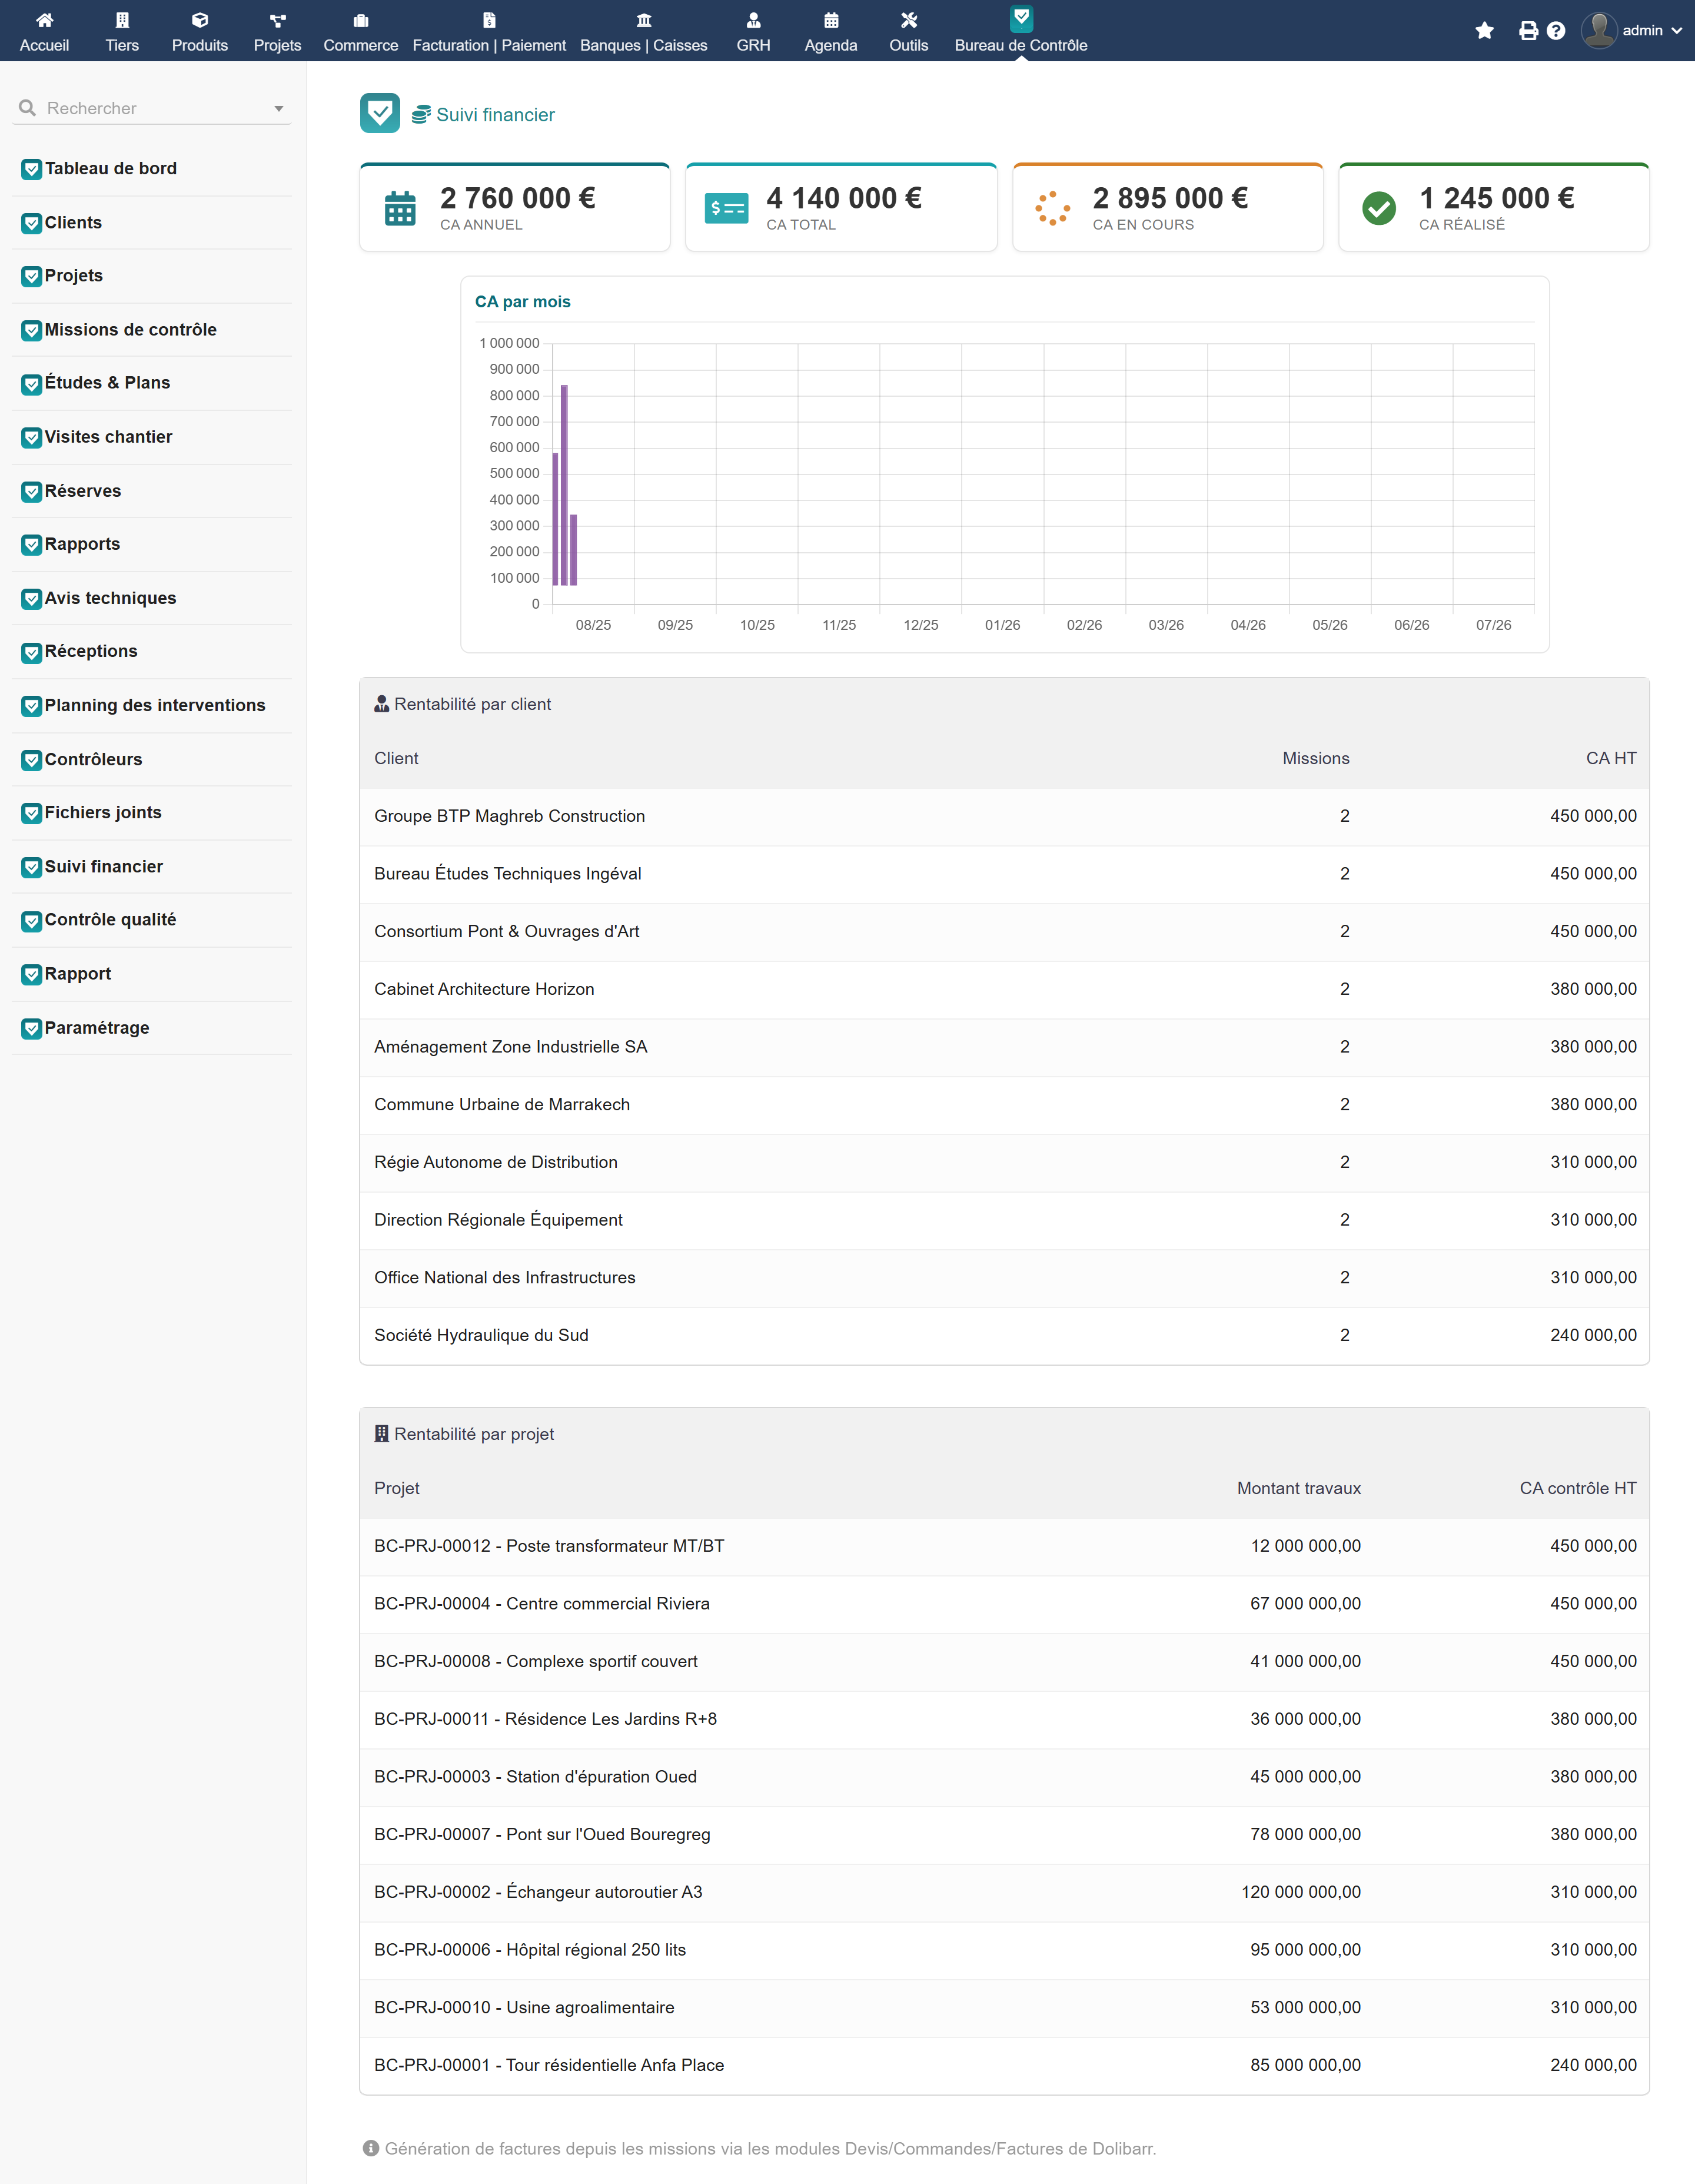Click the print page icon

[x=1528, y=31]
